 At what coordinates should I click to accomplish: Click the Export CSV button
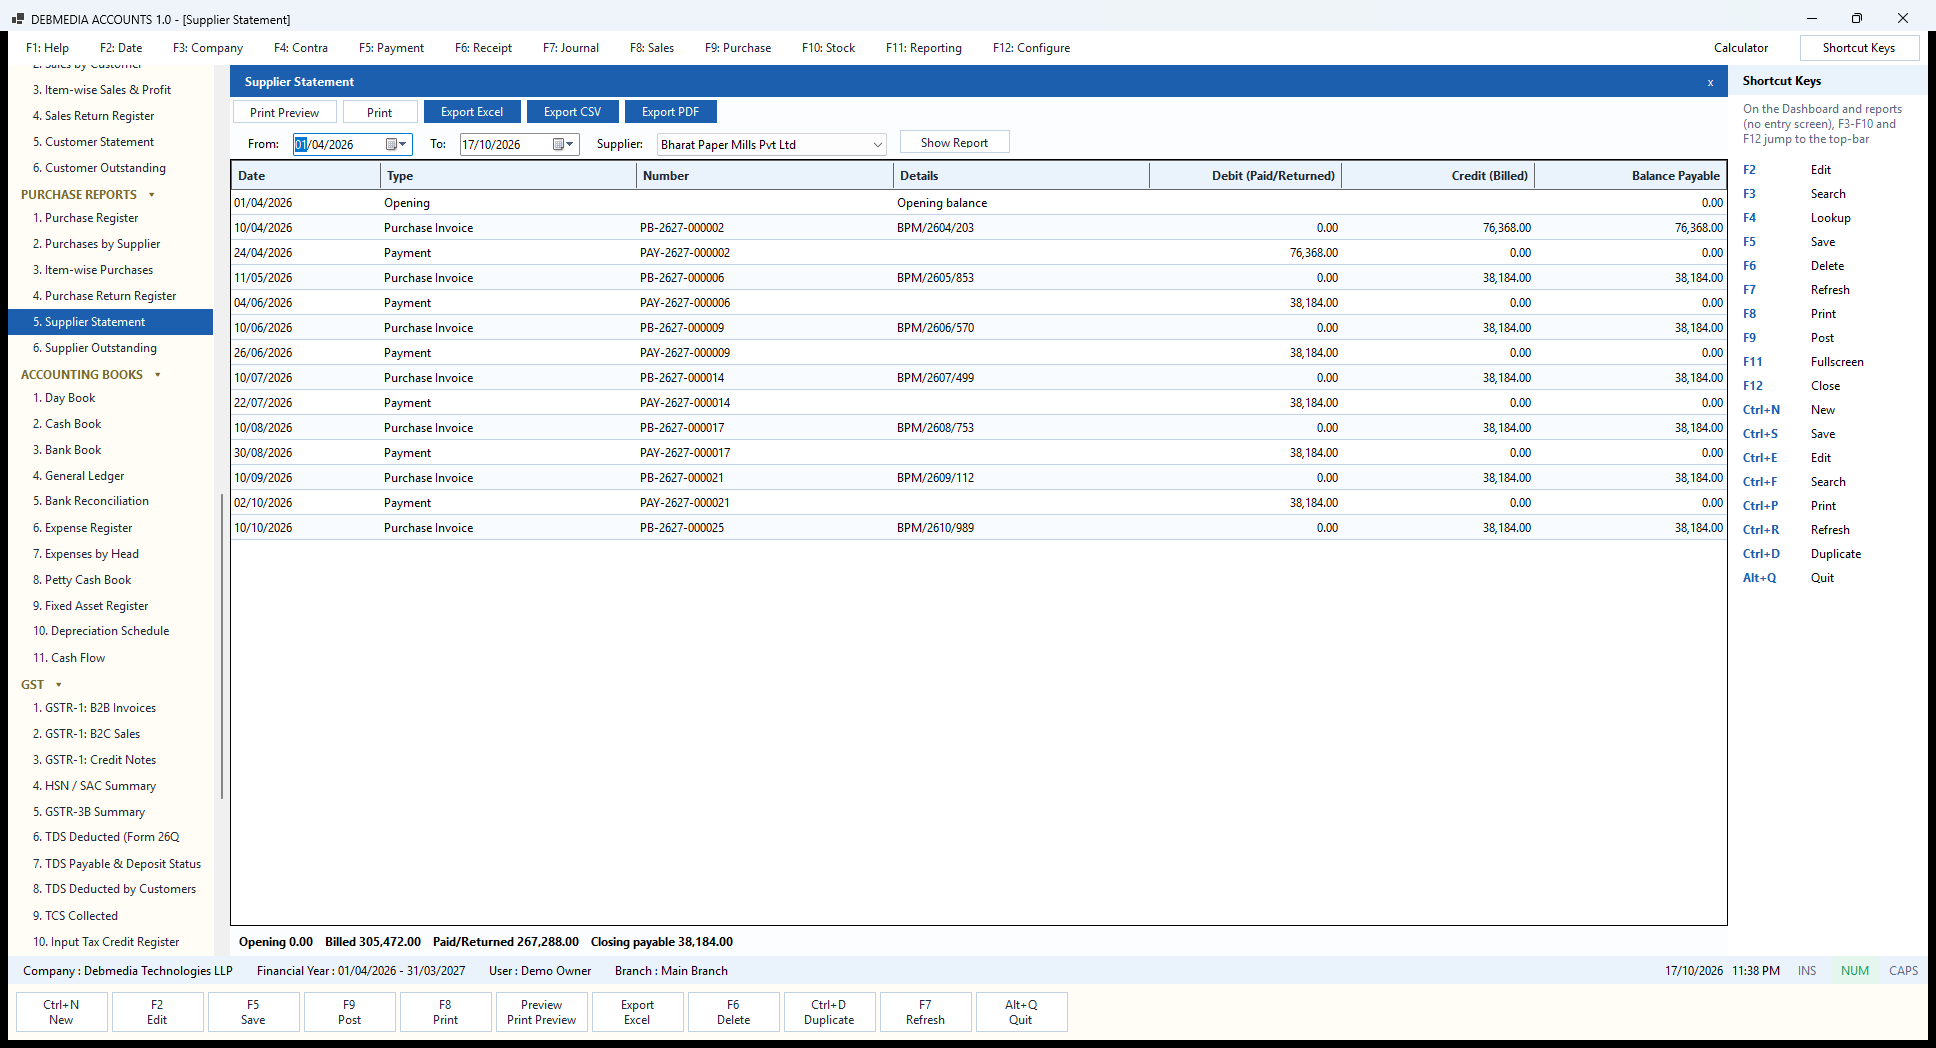572,112
